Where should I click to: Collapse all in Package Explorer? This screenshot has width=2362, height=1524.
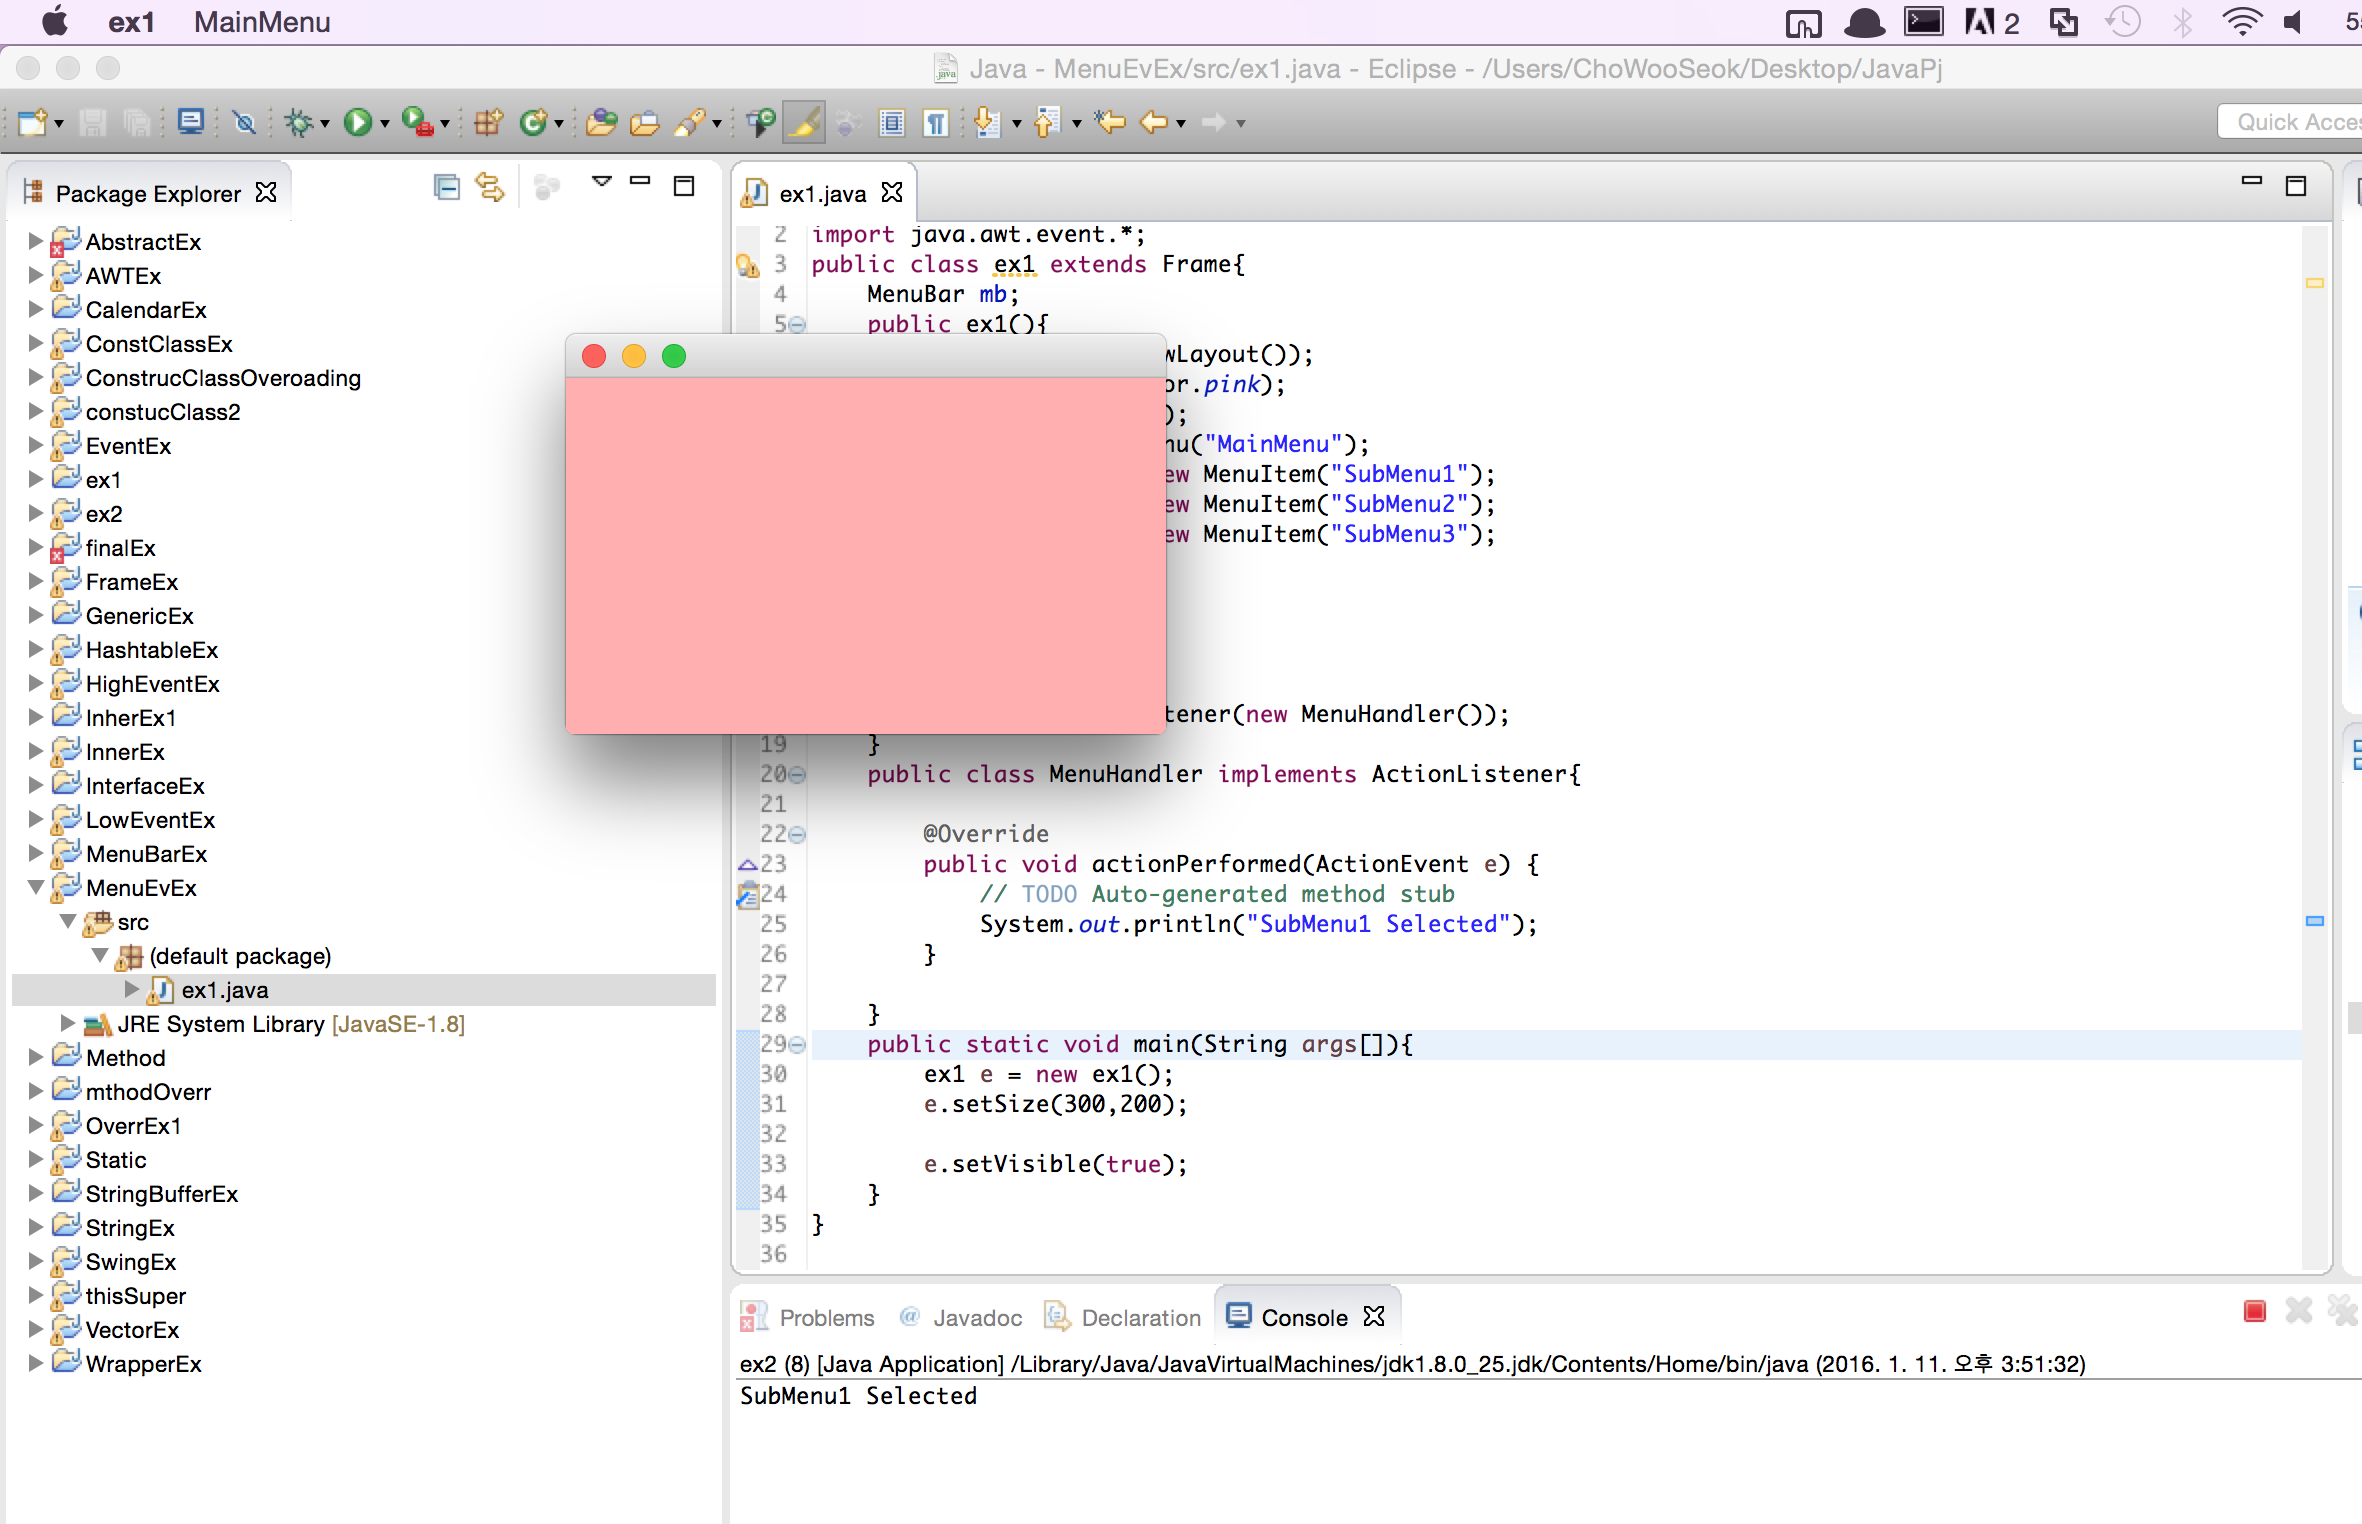[x=446, y=187]
